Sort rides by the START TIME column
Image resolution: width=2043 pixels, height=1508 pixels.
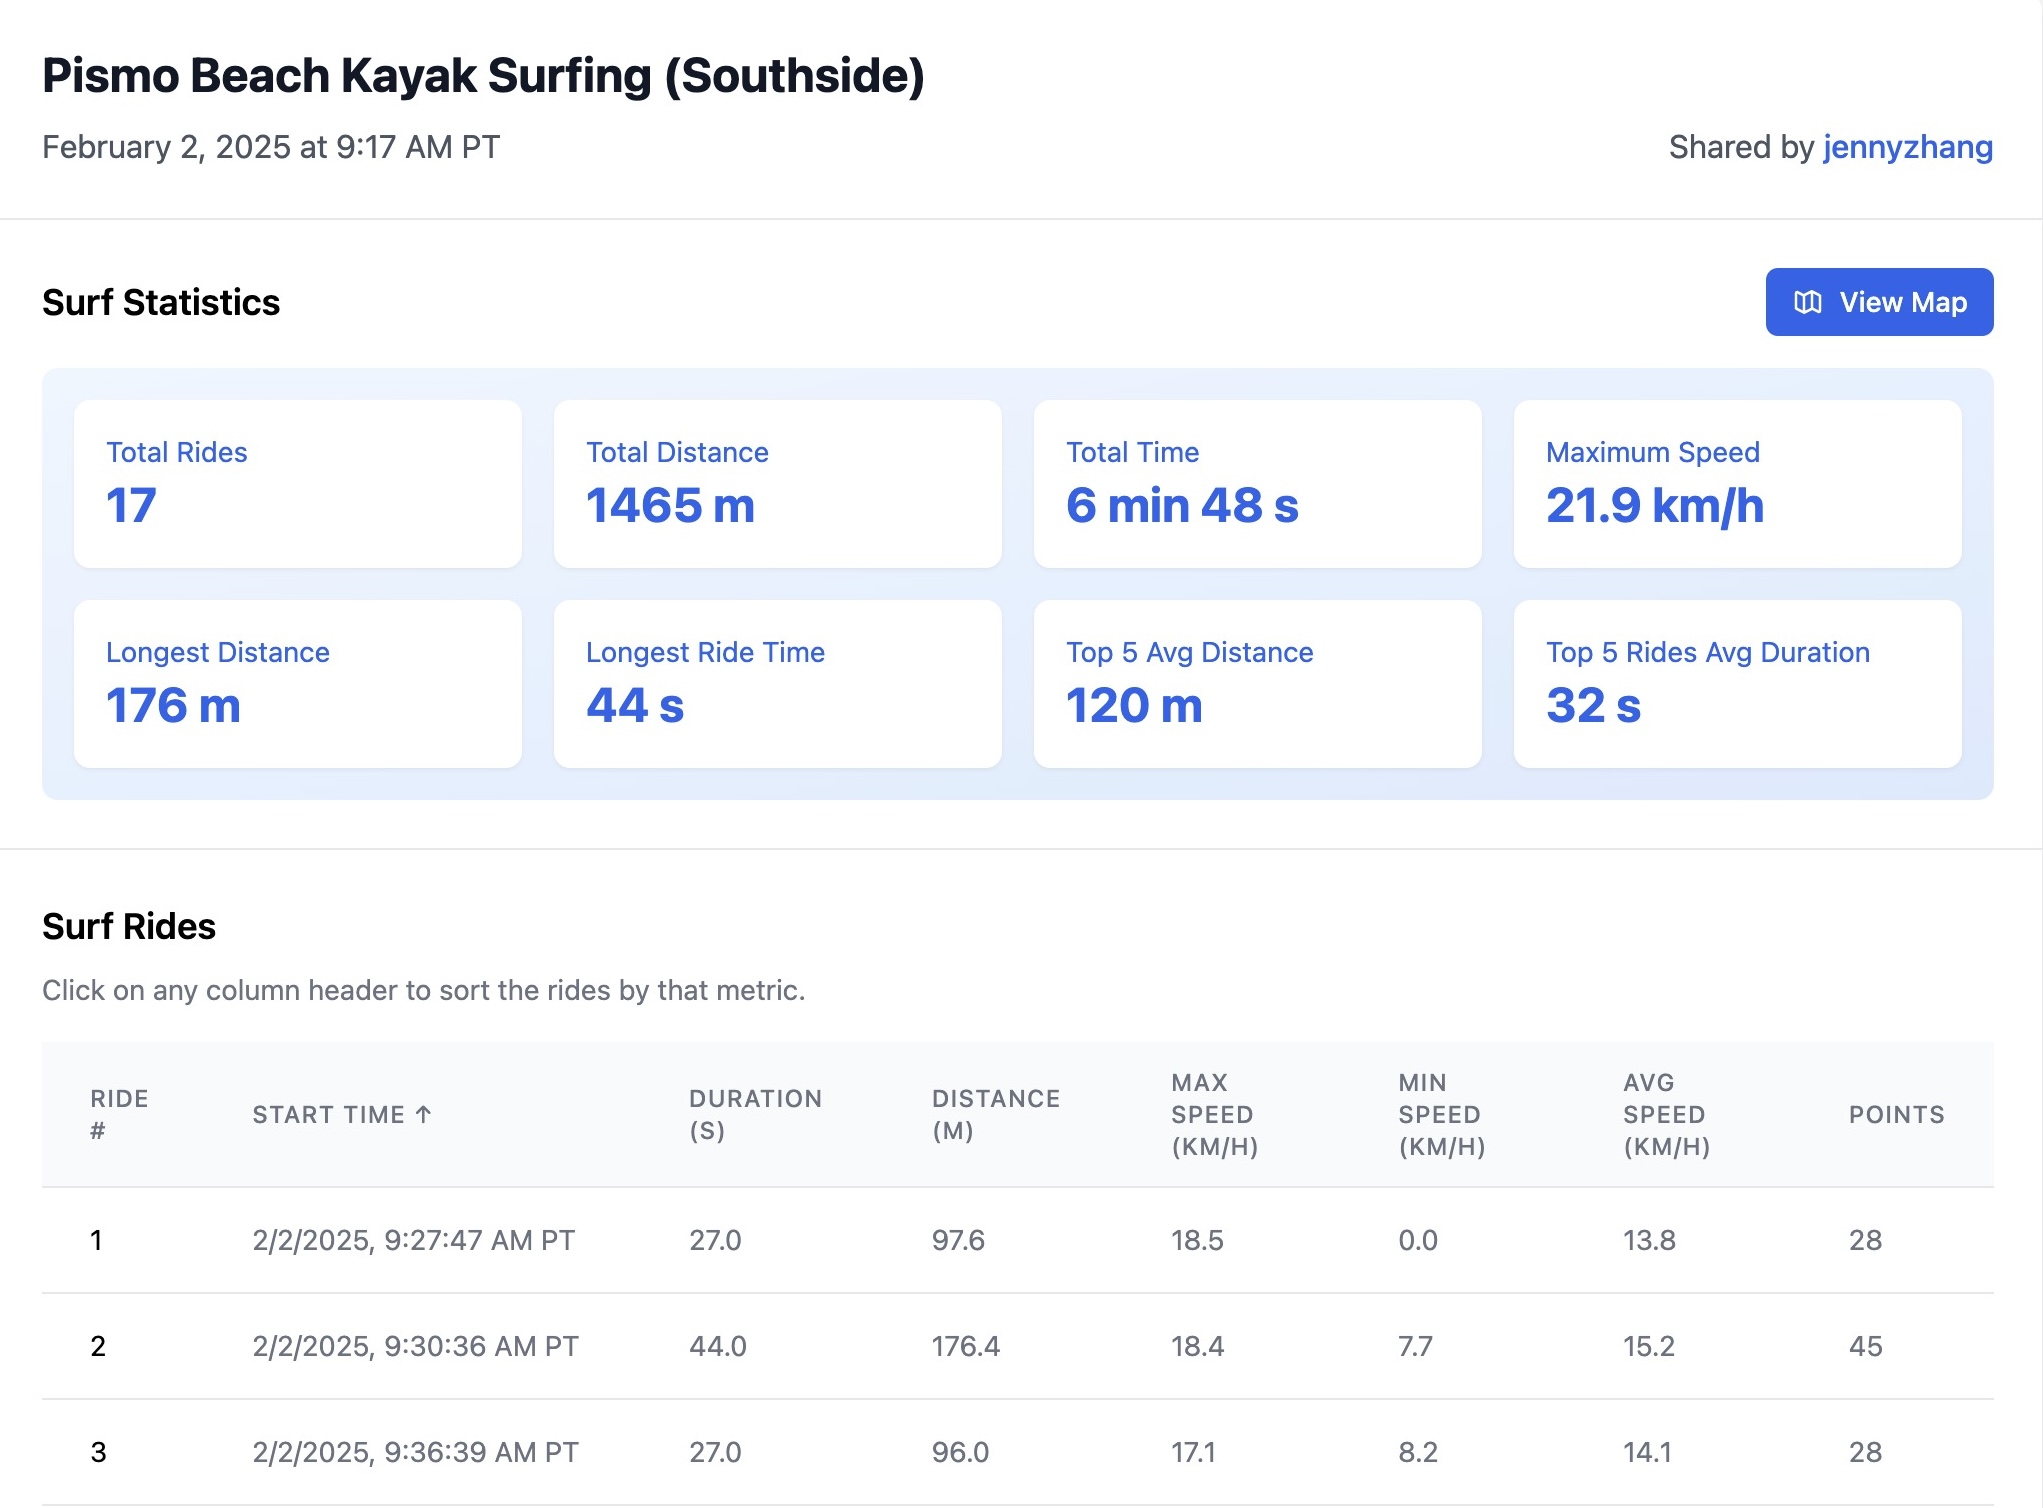[x=332, y=1114]
